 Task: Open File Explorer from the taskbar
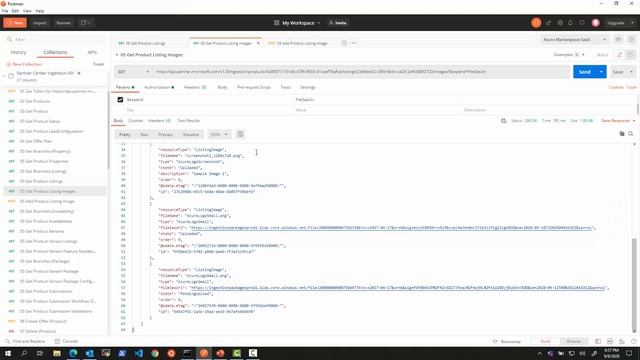click(x=57, y=353)
